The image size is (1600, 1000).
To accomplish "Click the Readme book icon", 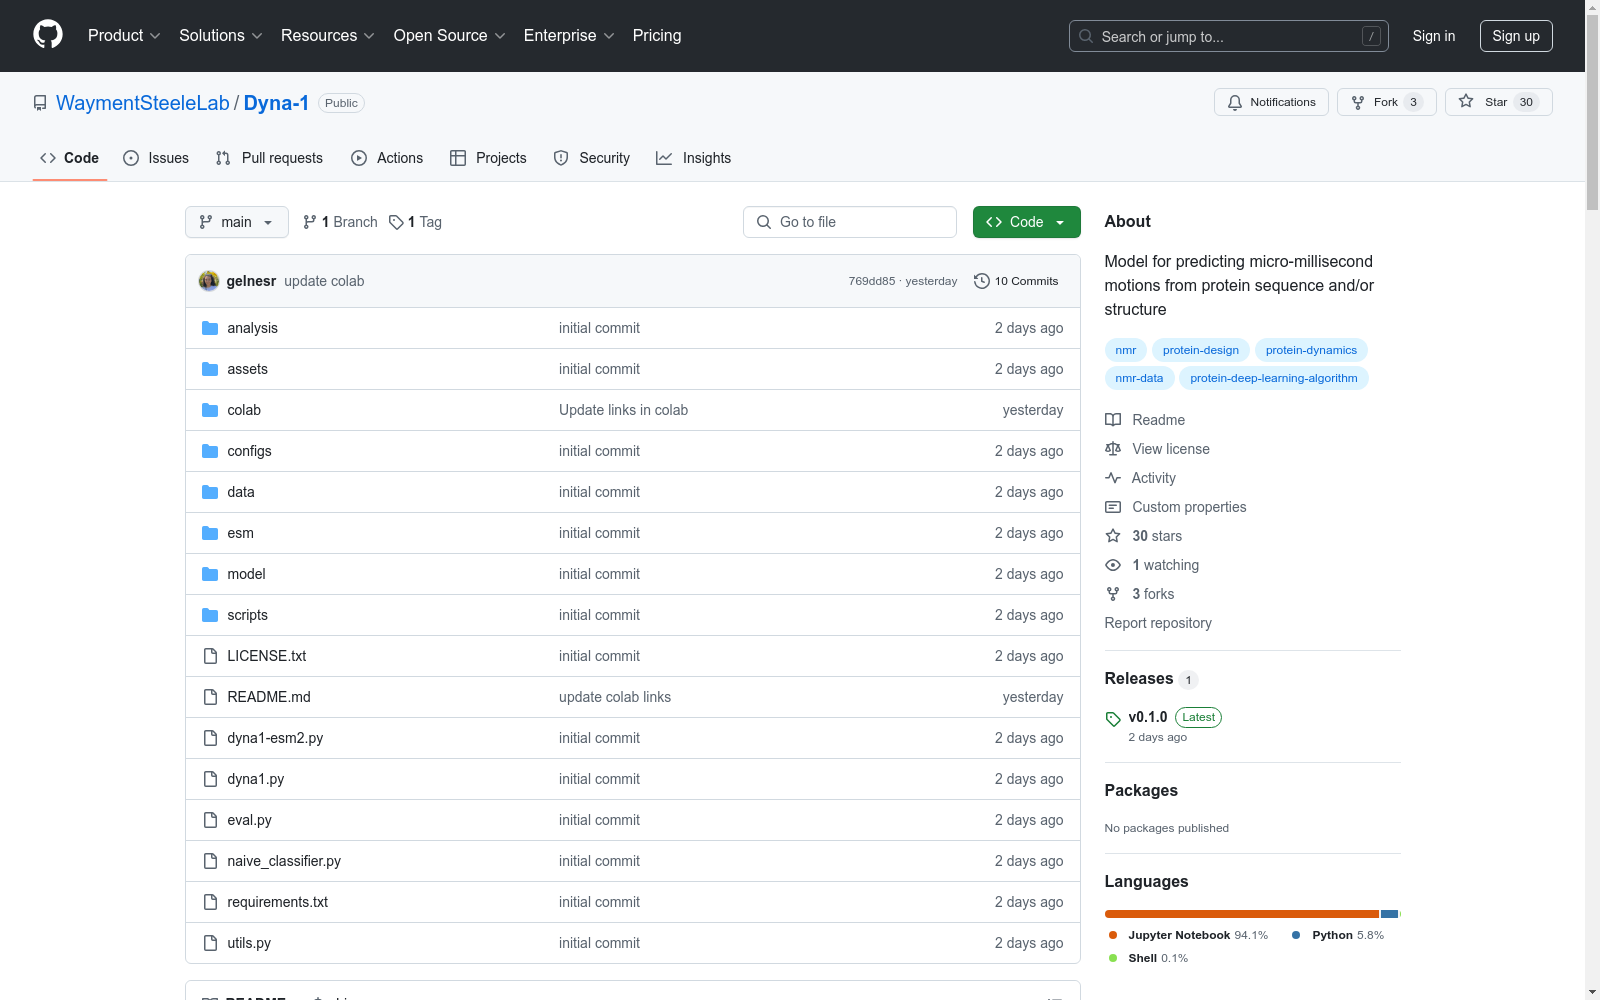I will point(1113,420).
